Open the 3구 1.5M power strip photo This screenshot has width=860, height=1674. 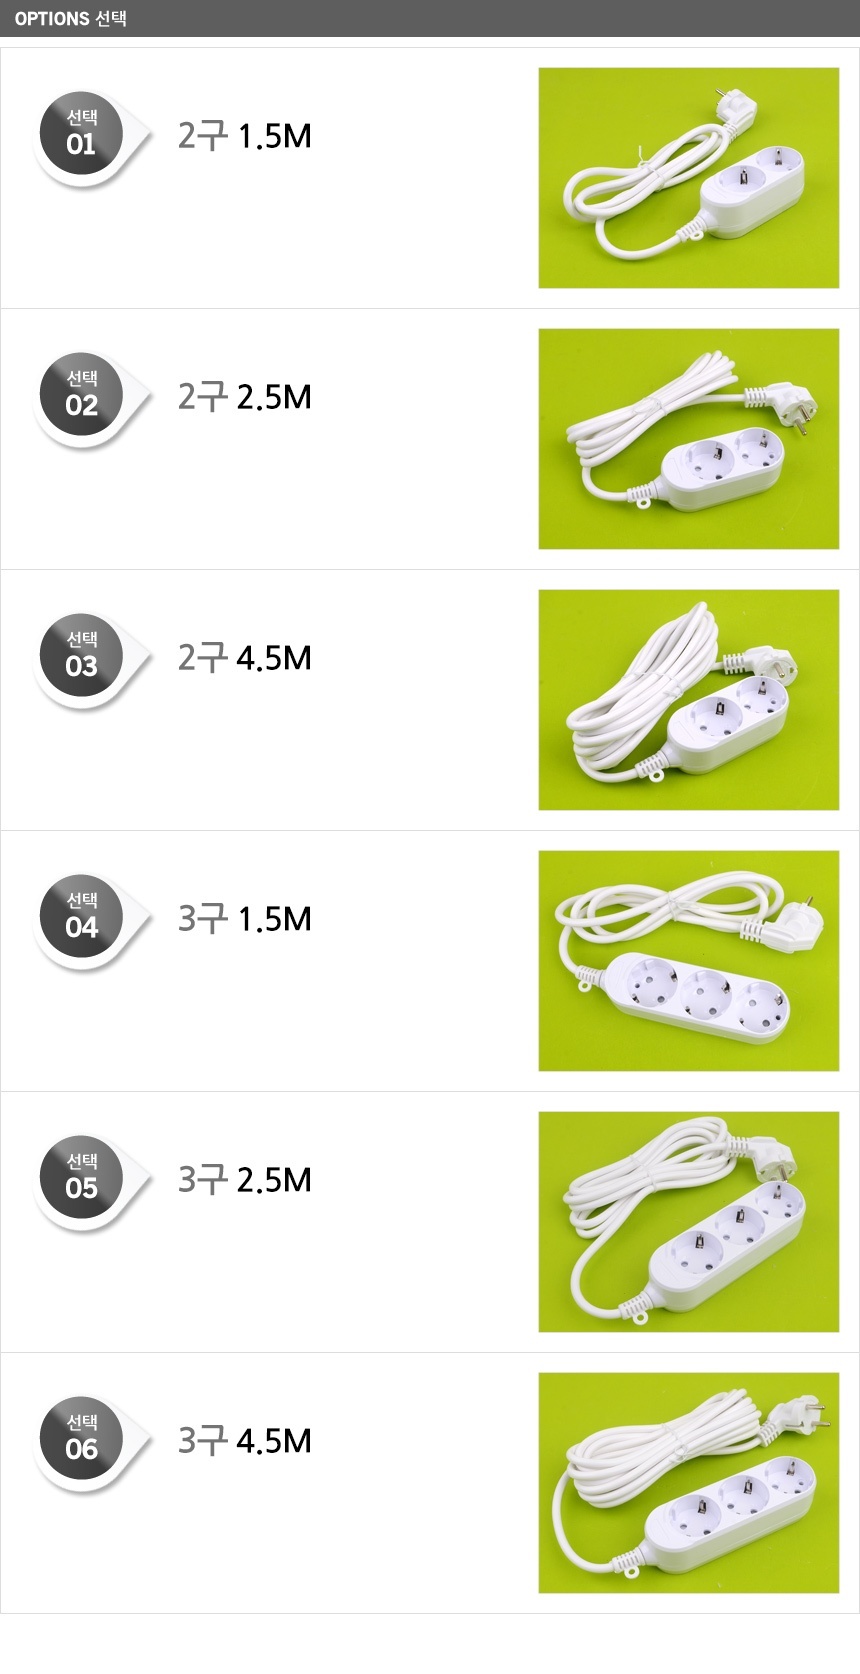click(689, 961)
